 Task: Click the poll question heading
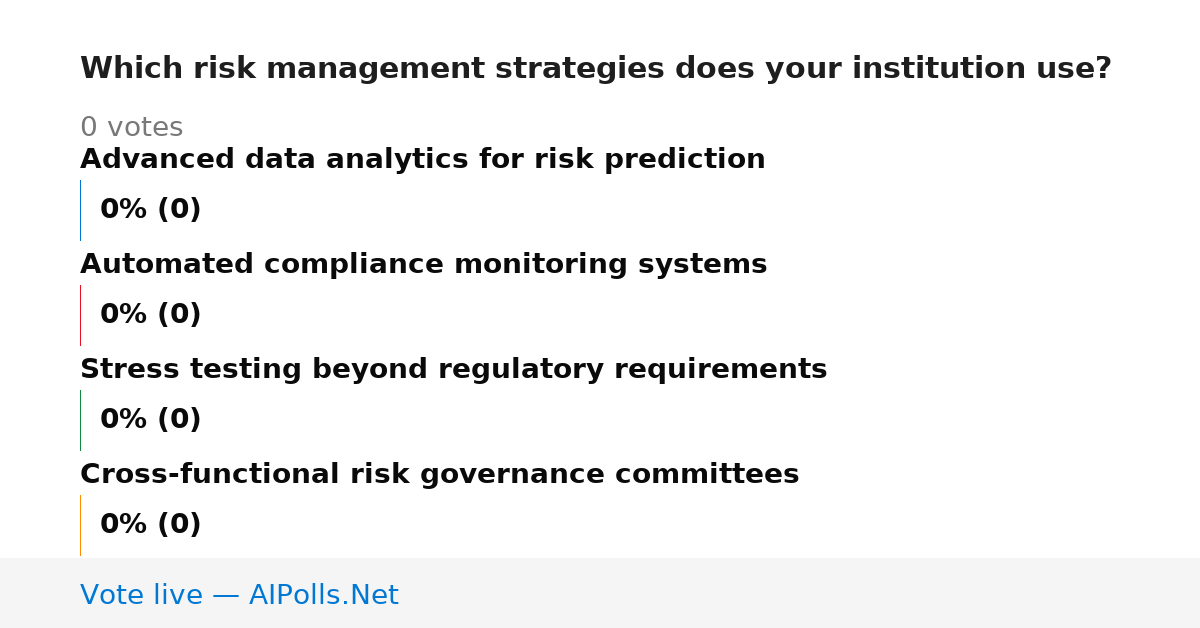[x=596, y=69]
